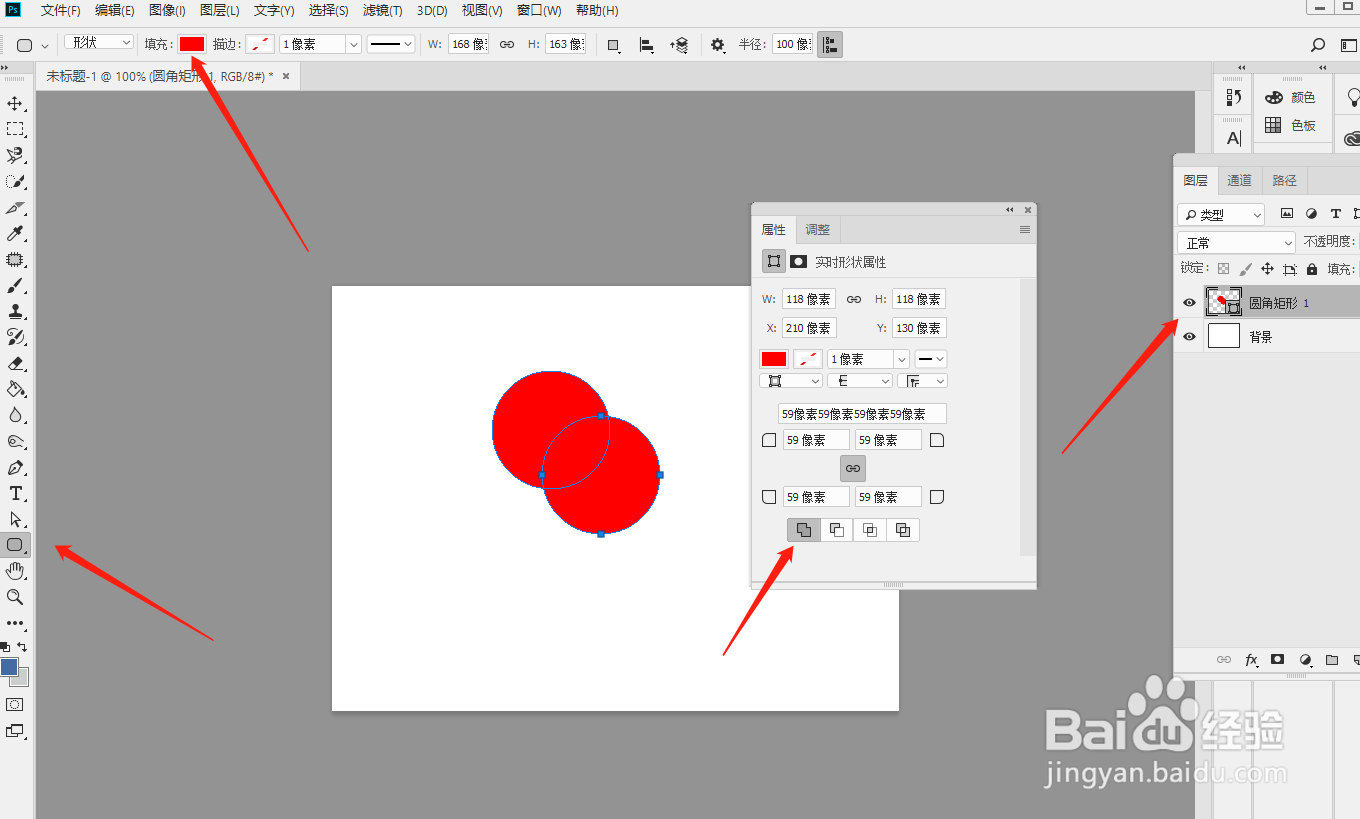
Task: Select the subtract-from-shape operation in Properties
Action: coord(836,529)
